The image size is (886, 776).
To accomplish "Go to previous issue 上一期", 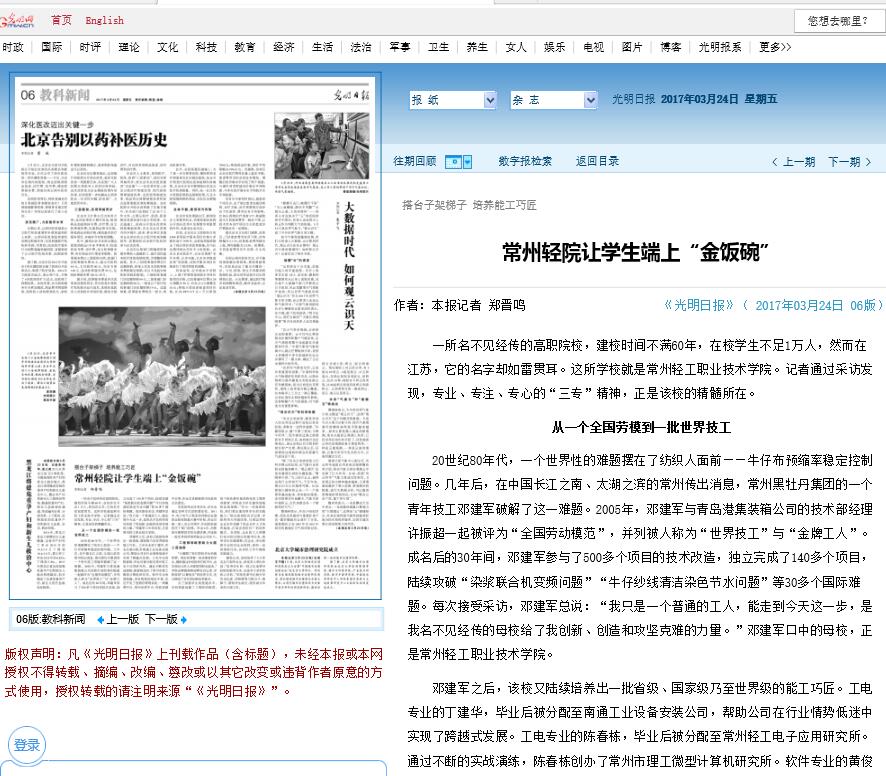I will (x=793, y=162).
